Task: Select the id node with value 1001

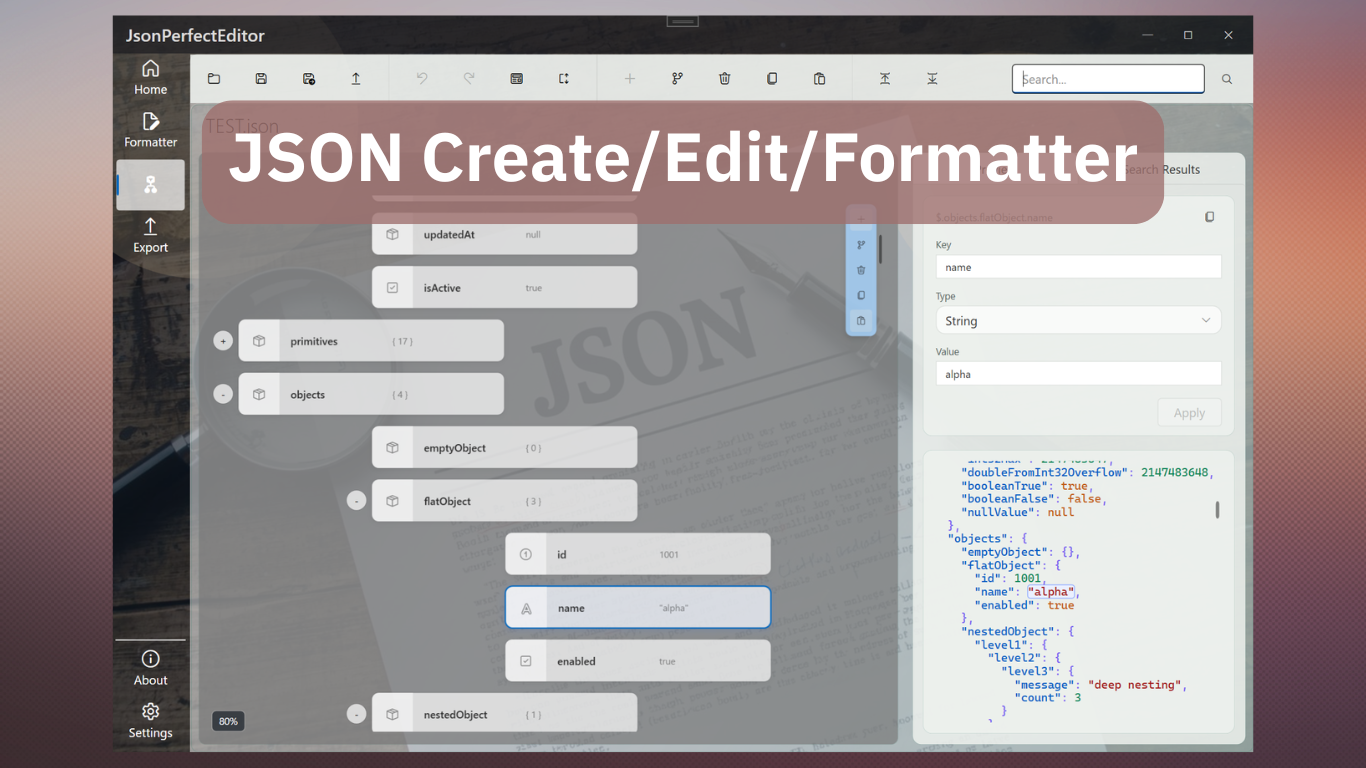Action: click(638, 554)
